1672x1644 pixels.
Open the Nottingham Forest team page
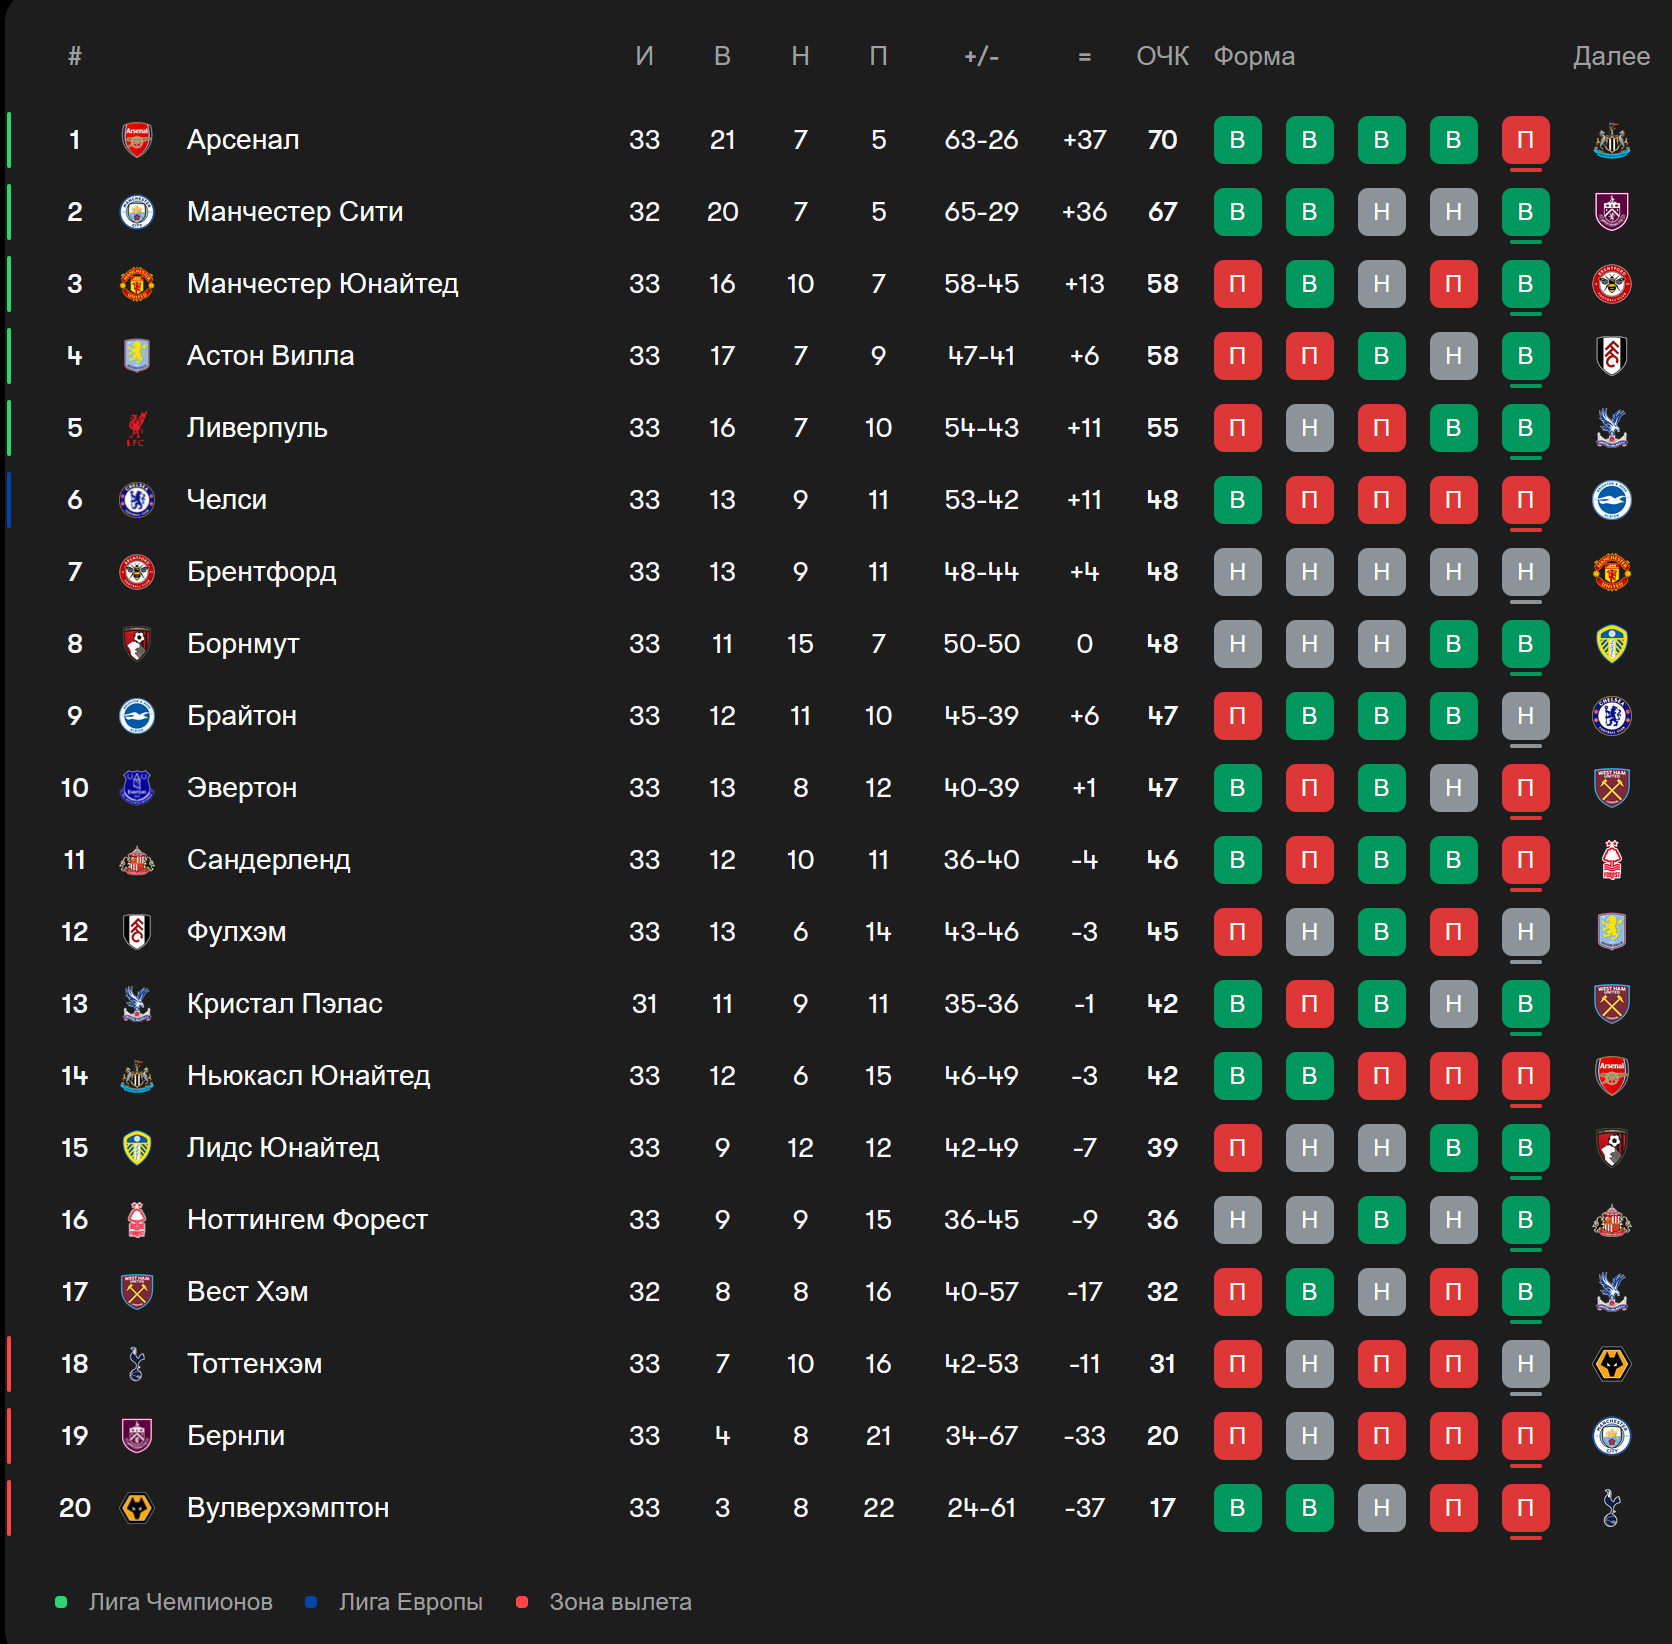click(307, 1220)
